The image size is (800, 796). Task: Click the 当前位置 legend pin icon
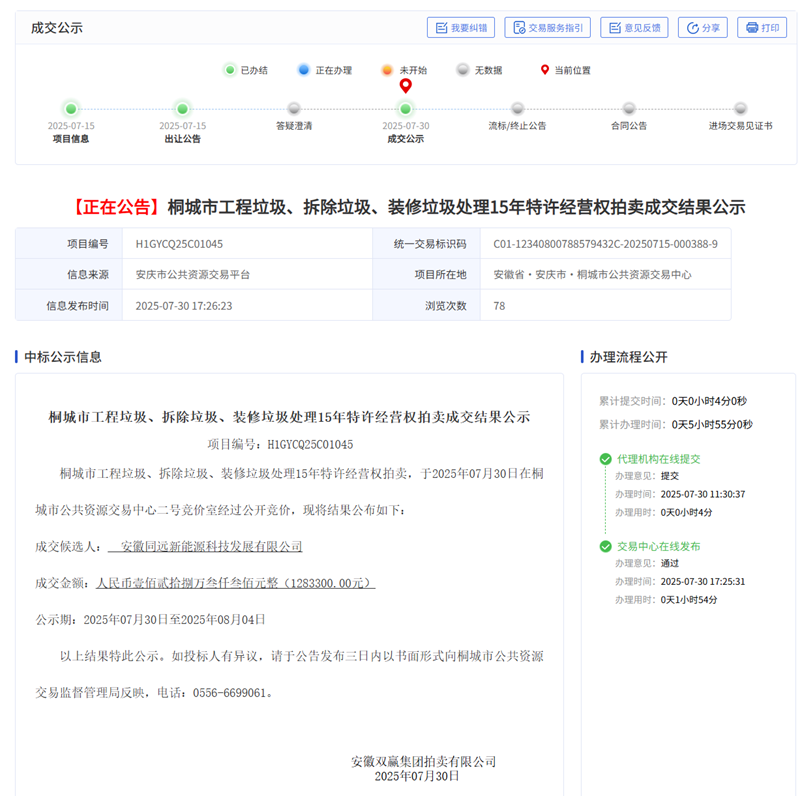point(545,70)
